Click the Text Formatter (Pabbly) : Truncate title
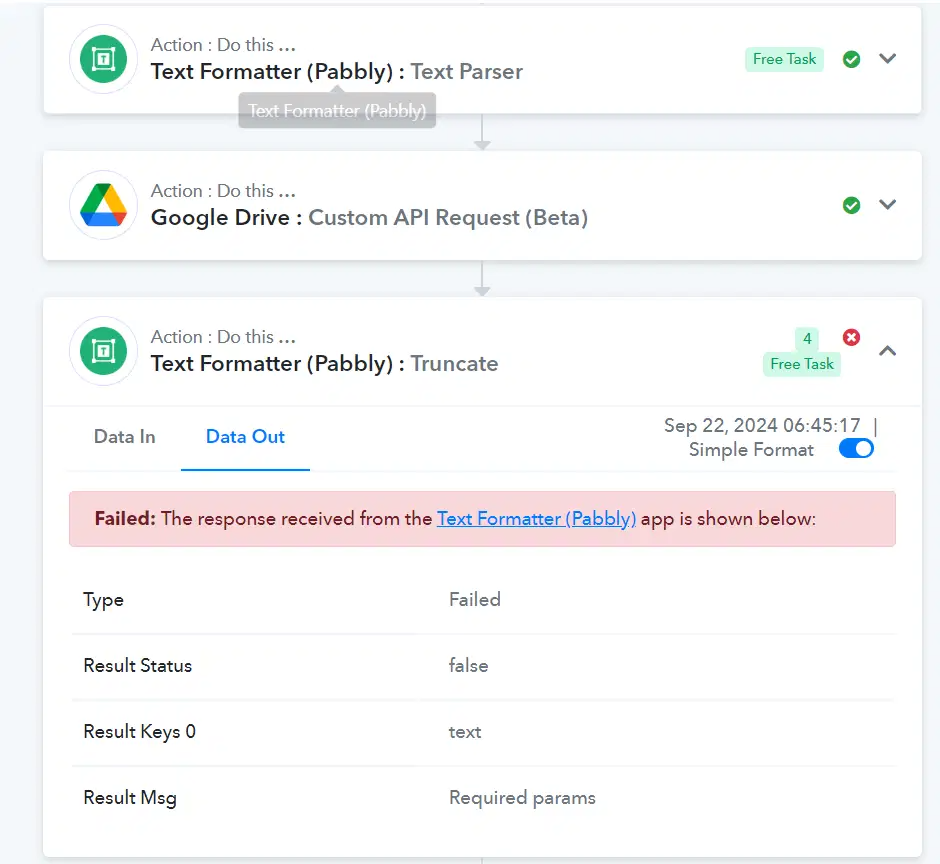This screenshot has width=940, height=864. [x=324, y=364]
